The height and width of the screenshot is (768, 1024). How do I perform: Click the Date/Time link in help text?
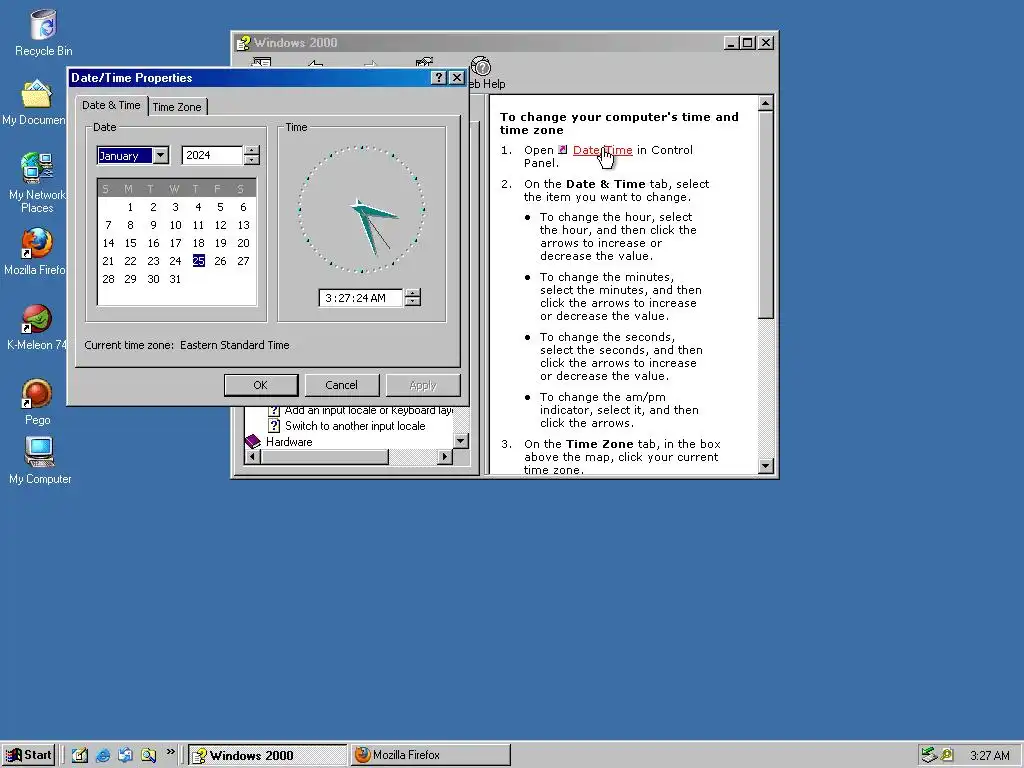pos(602,150)
